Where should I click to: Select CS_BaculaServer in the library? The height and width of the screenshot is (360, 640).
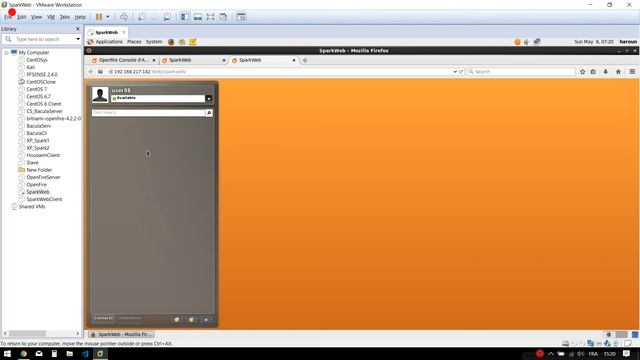44,111
